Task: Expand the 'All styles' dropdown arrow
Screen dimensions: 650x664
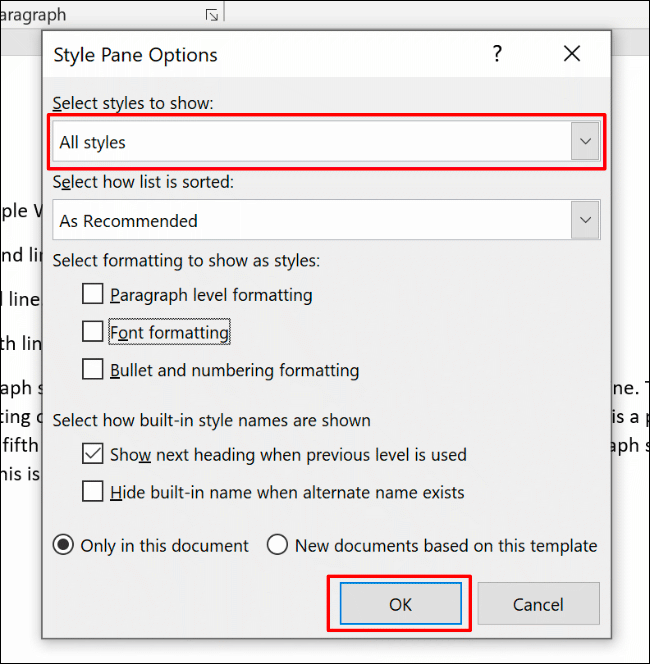Action: 585,142
